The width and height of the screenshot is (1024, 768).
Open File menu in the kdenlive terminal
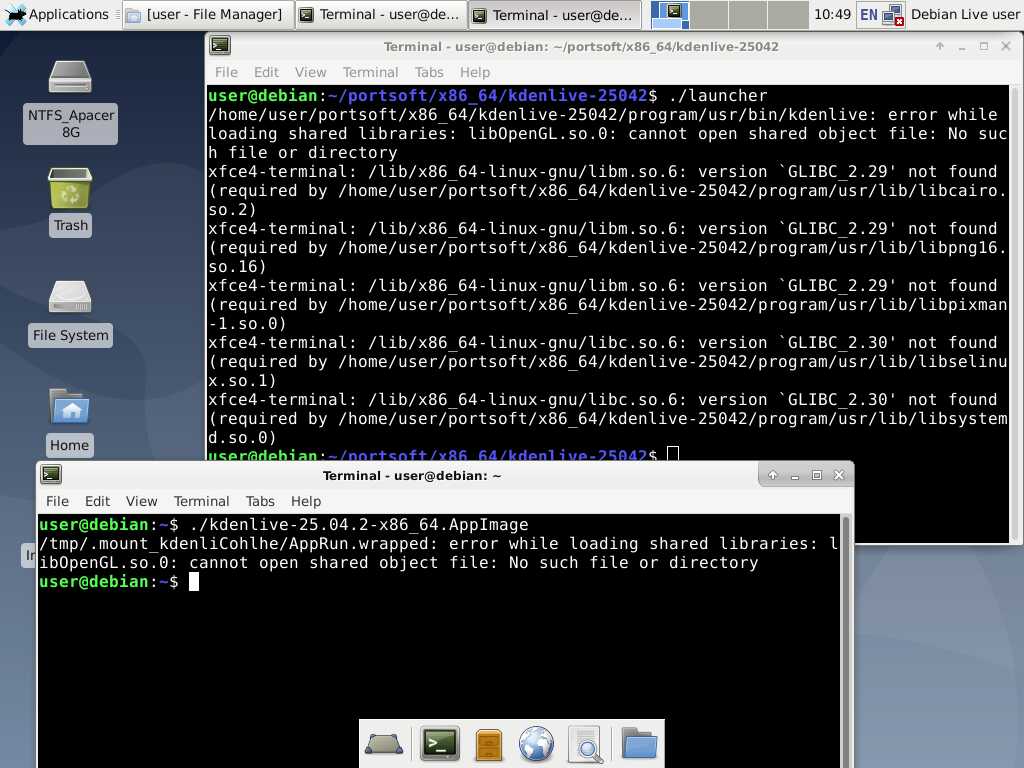[x=226, y=72]
